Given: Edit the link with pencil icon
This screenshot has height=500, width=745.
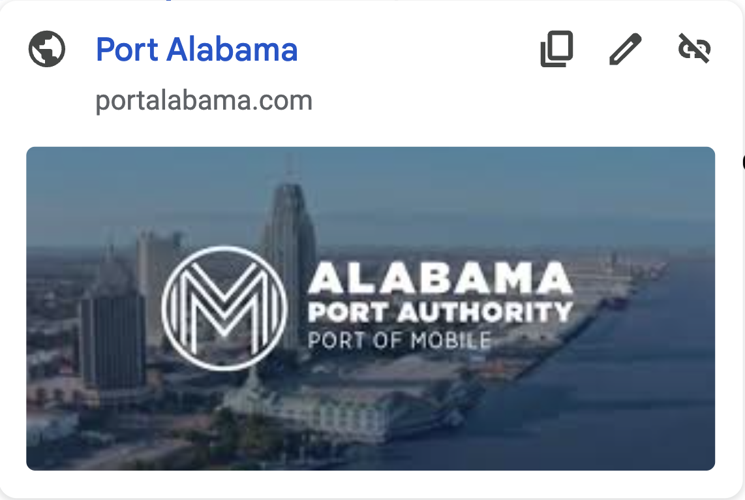Looking at the screenshot, I should coord(625,49).
